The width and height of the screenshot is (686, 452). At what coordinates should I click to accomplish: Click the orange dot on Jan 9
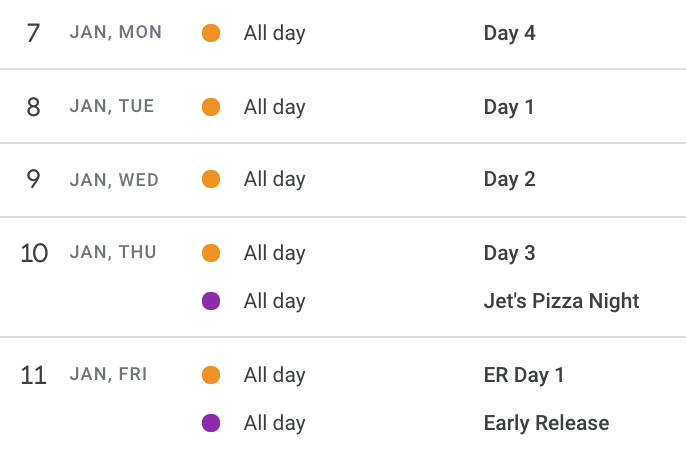click(x=211, y=179)
